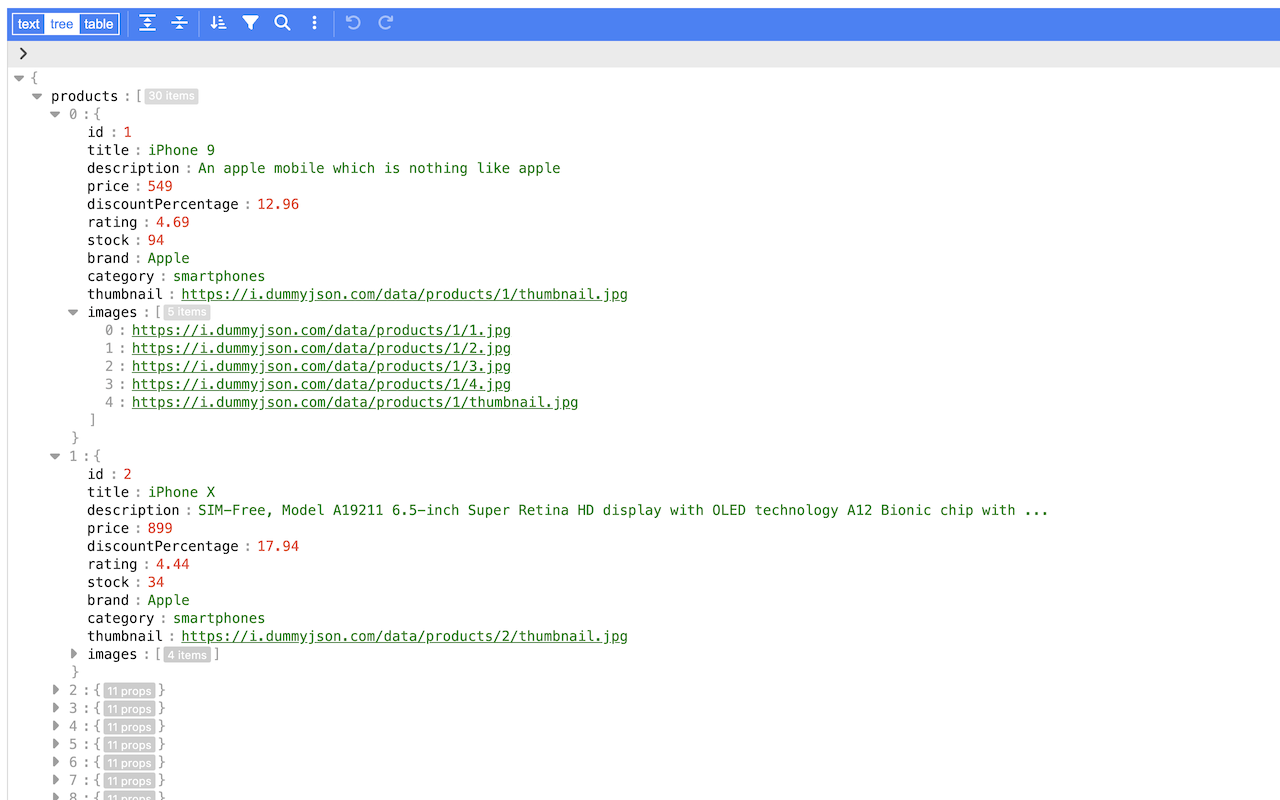
Task: Click the 30 items badge on products
Action: (170, 96)
